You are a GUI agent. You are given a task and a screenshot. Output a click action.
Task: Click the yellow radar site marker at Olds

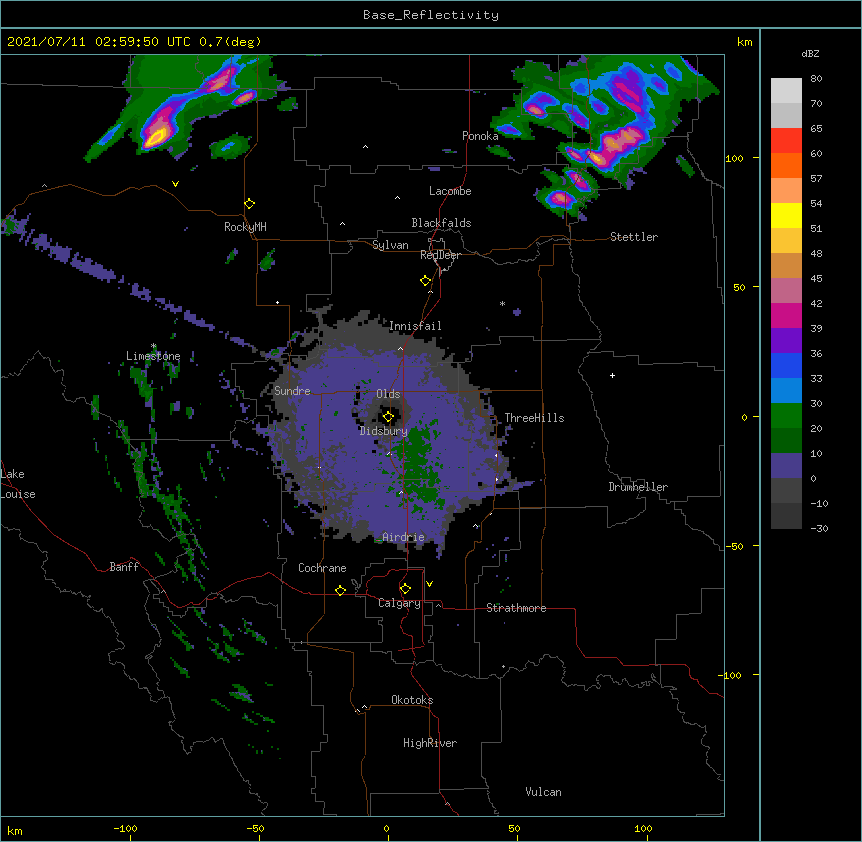click(x=388, y=417)
